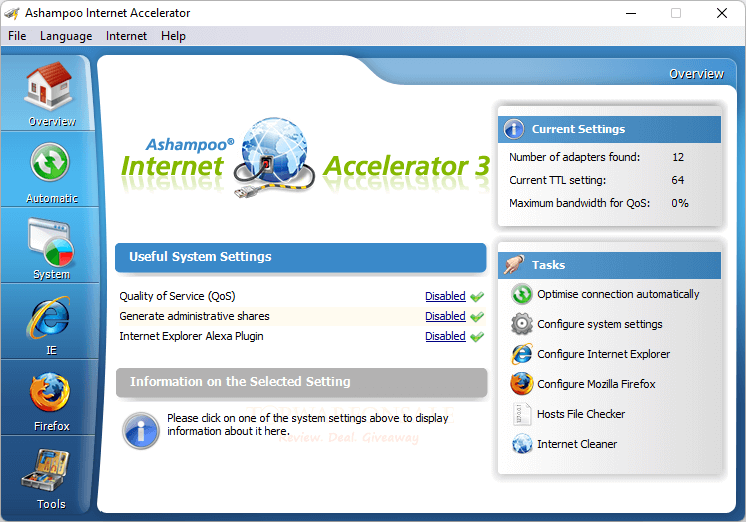Click the Hosts File Checker document icon
746x522 pixels.
(521, 414)
